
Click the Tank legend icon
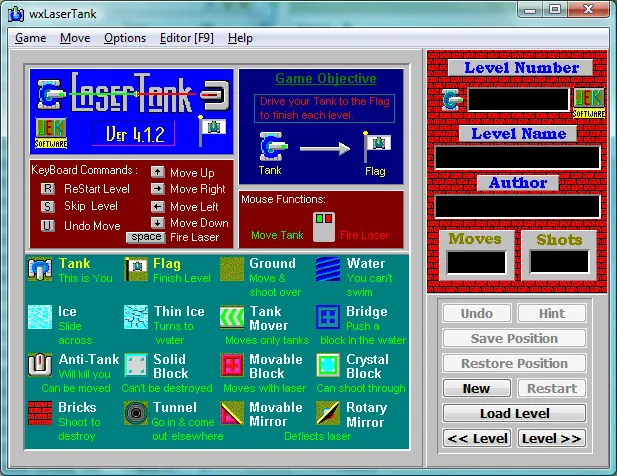[x=40, y=269]
